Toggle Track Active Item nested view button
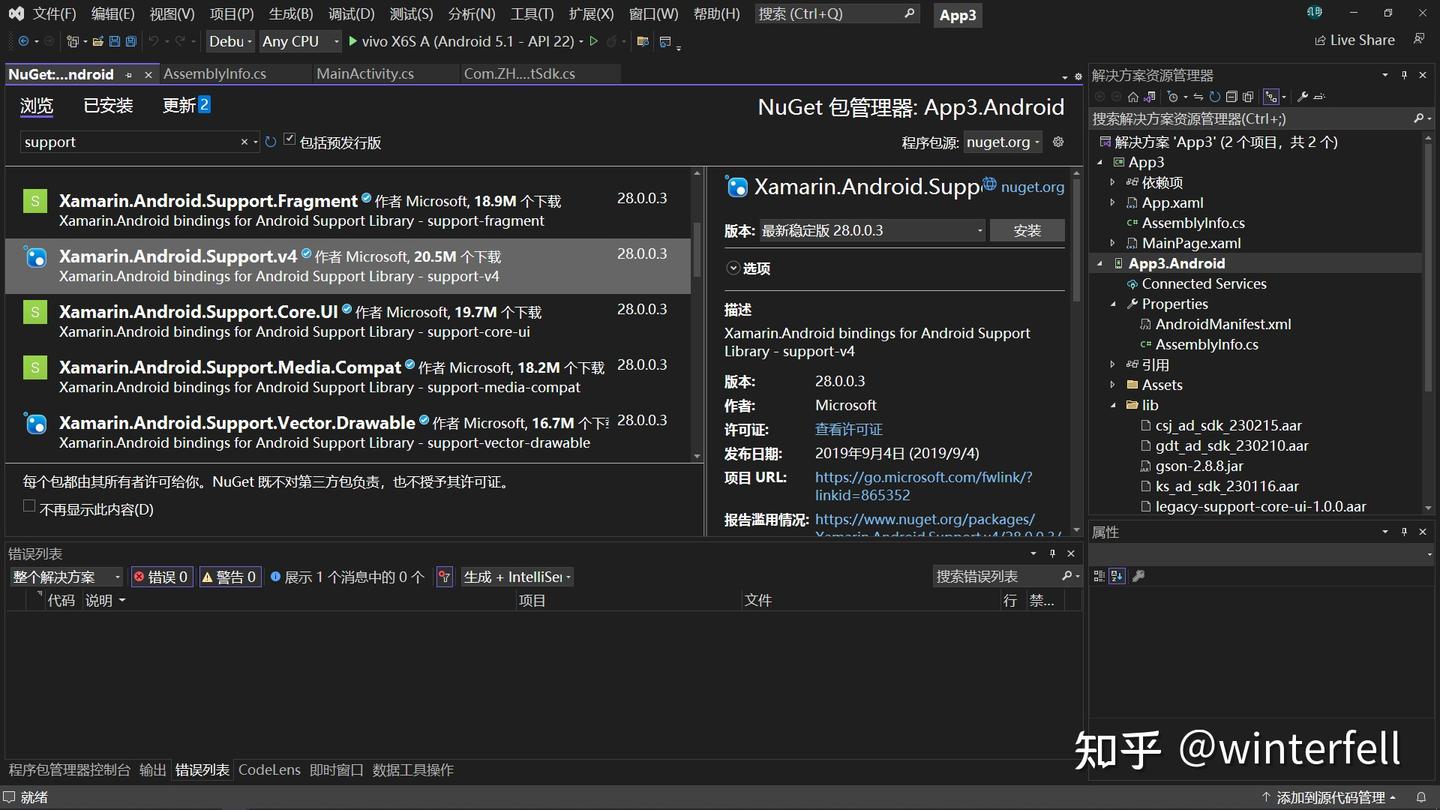 click(1272, 97)
